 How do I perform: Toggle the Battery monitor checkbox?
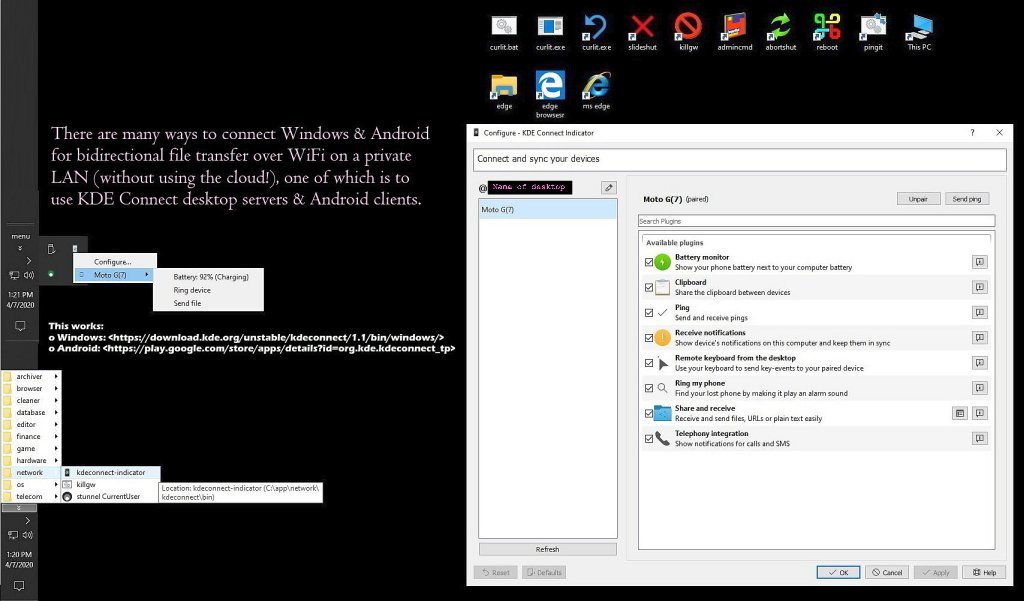tap(648, 262)
